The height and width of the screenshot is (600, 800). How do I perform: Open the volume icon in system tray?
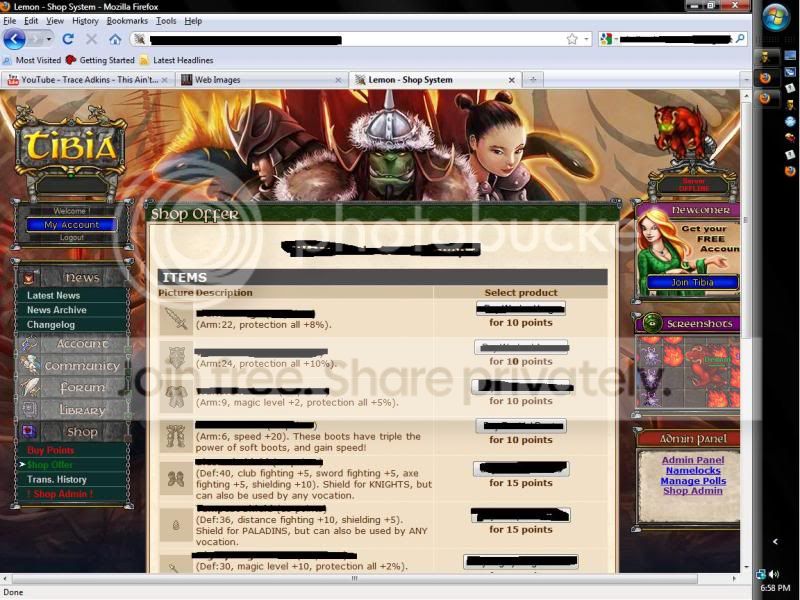(x=774, y=574)
